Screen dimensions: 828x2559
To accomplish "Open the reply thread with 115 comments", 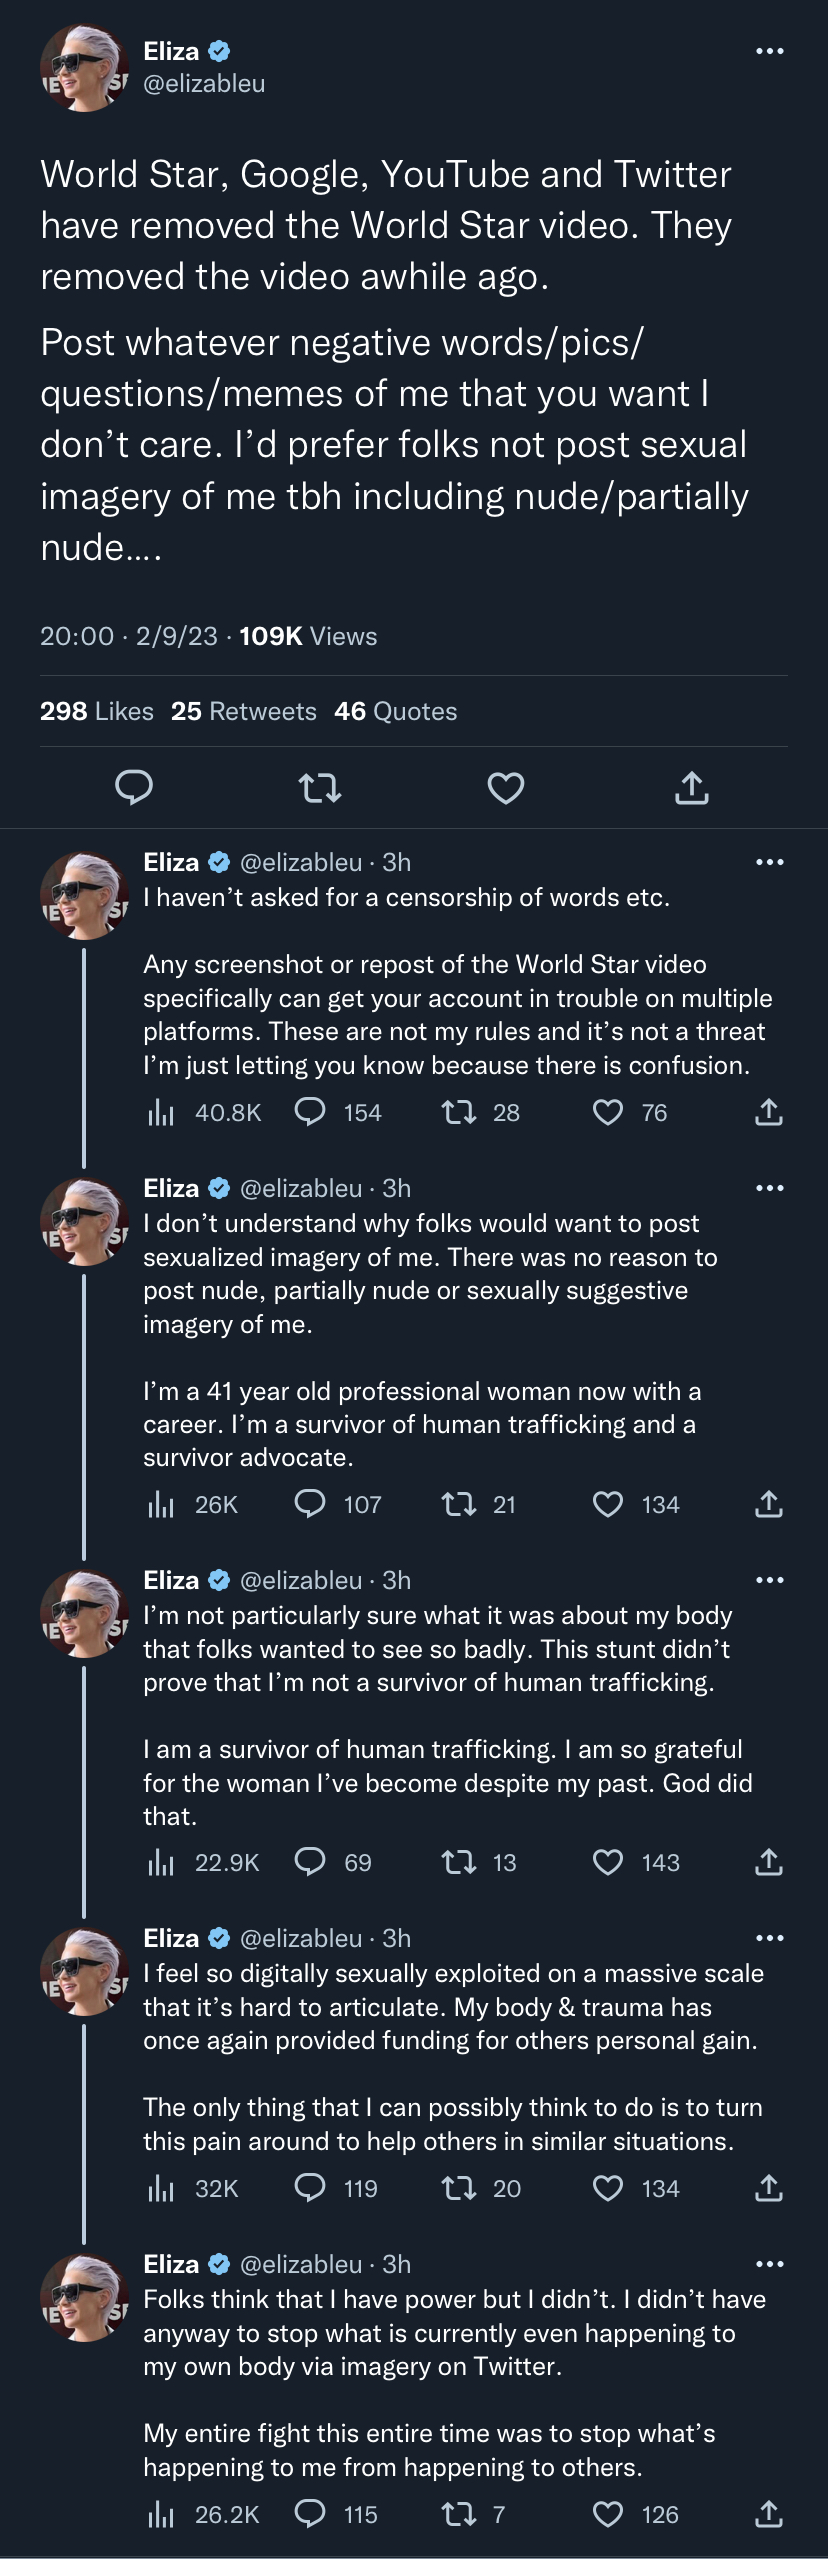I will tap(336, 2514).
